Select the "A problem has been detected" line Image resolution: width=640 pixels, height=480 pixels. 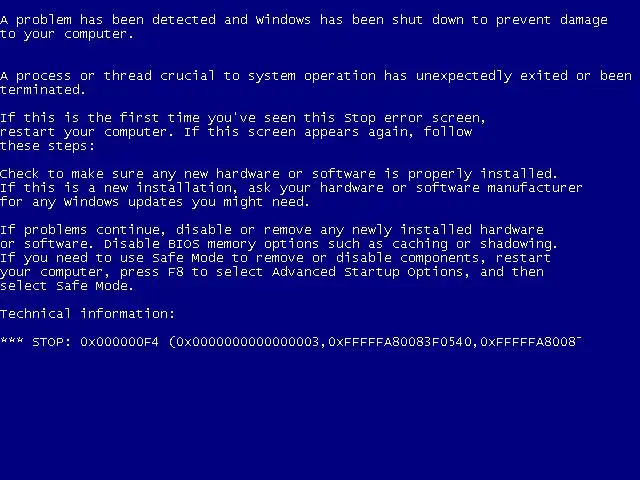304,20
